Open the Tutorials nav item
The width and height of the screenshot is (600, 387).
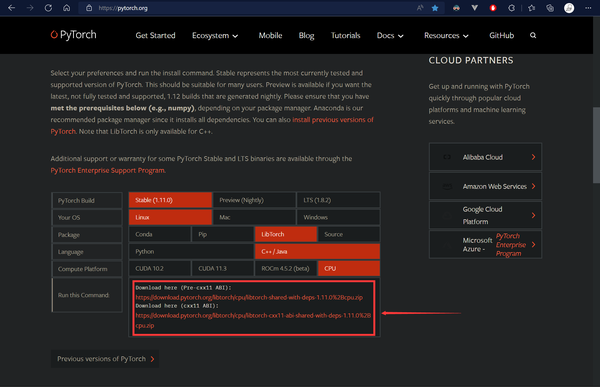[346, 36]
